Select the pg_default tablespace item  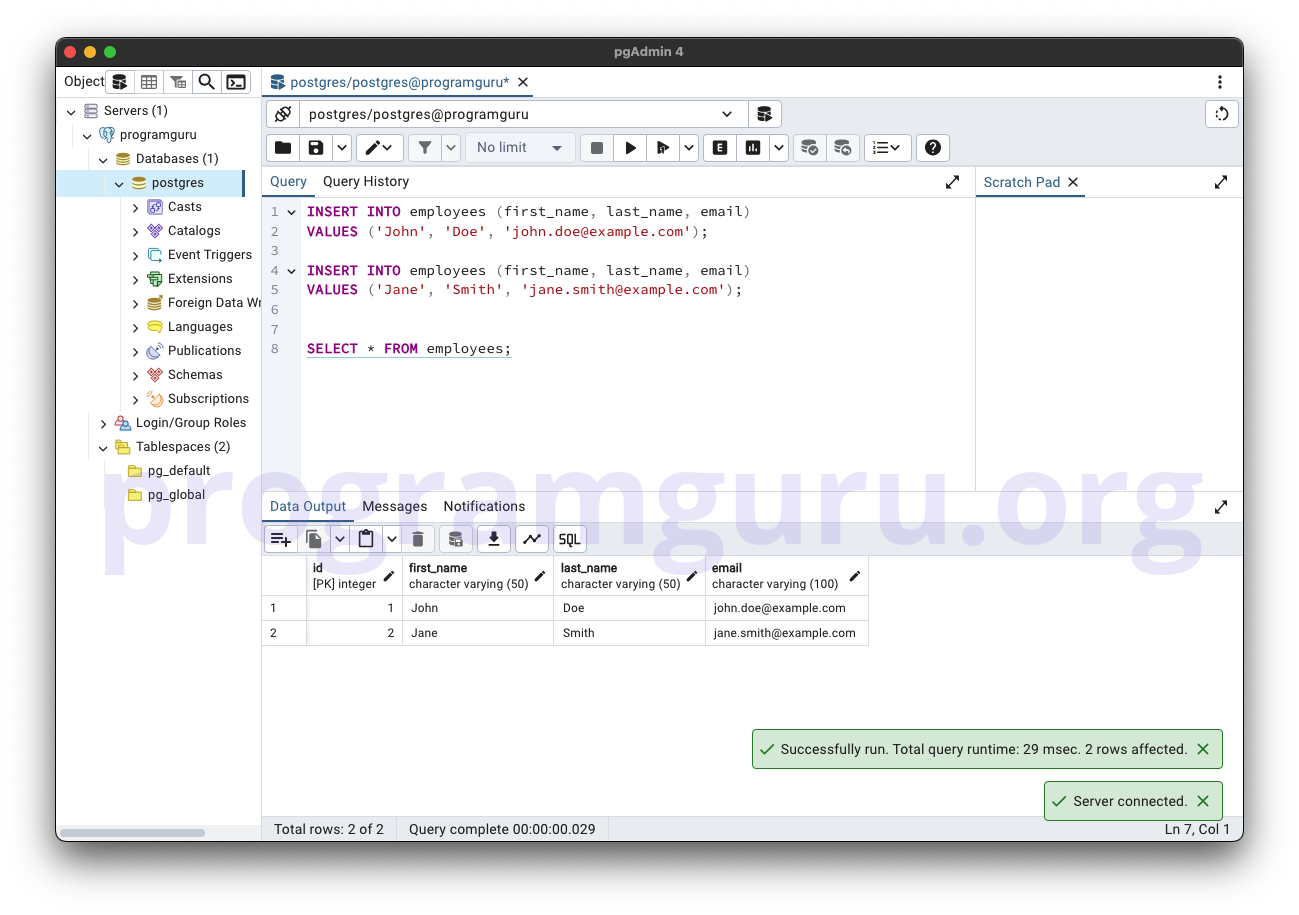[179, 471]
